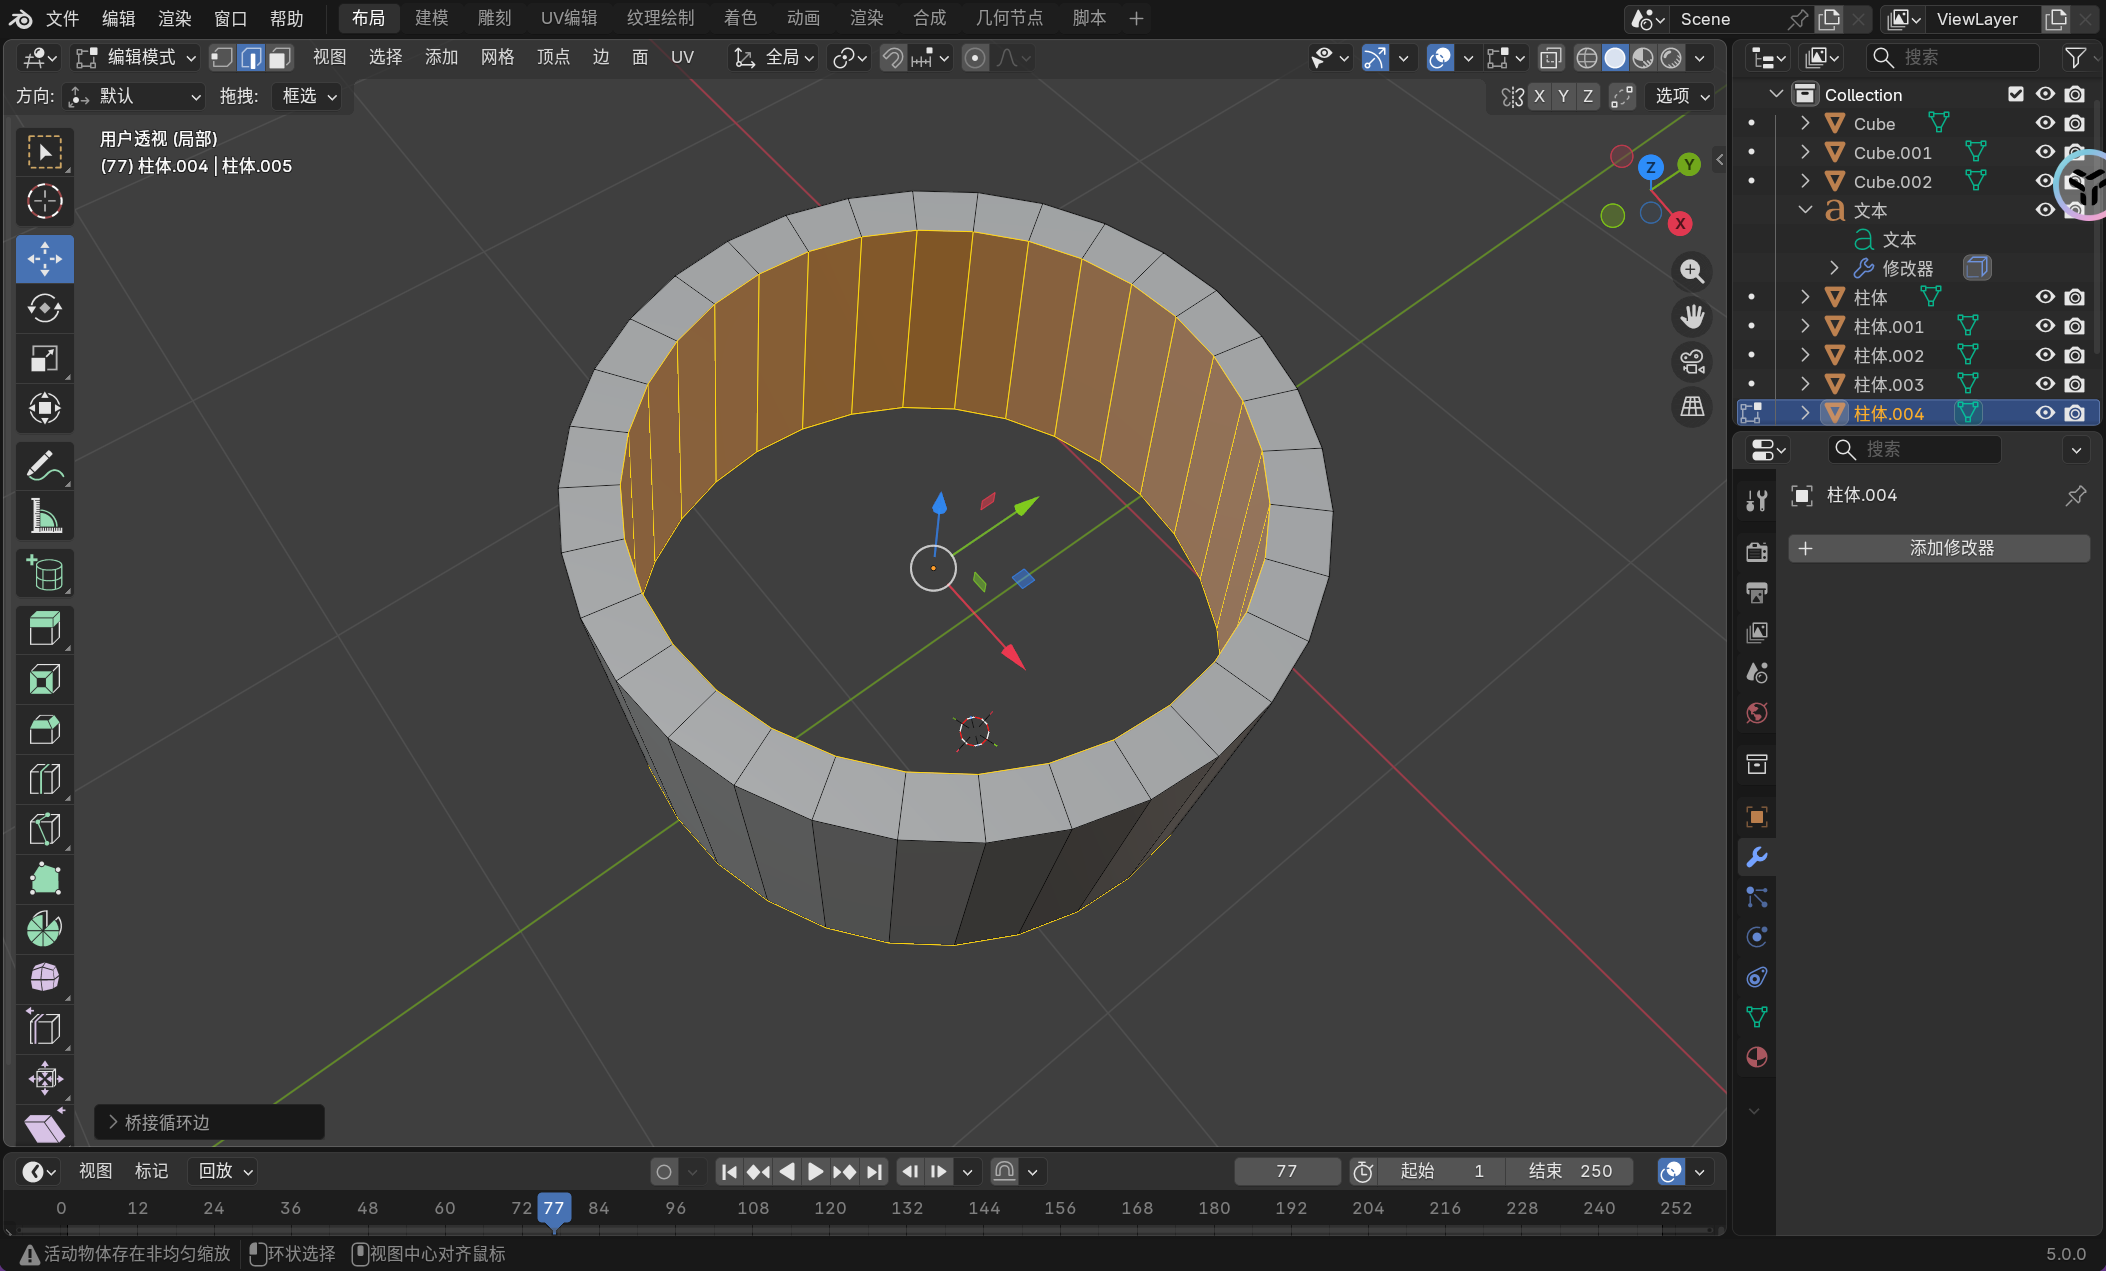Viewport: 2106px width, 1271px height.
Task: Switch to the UV编辑 workspace tab
Action: [x=568, y=18]
